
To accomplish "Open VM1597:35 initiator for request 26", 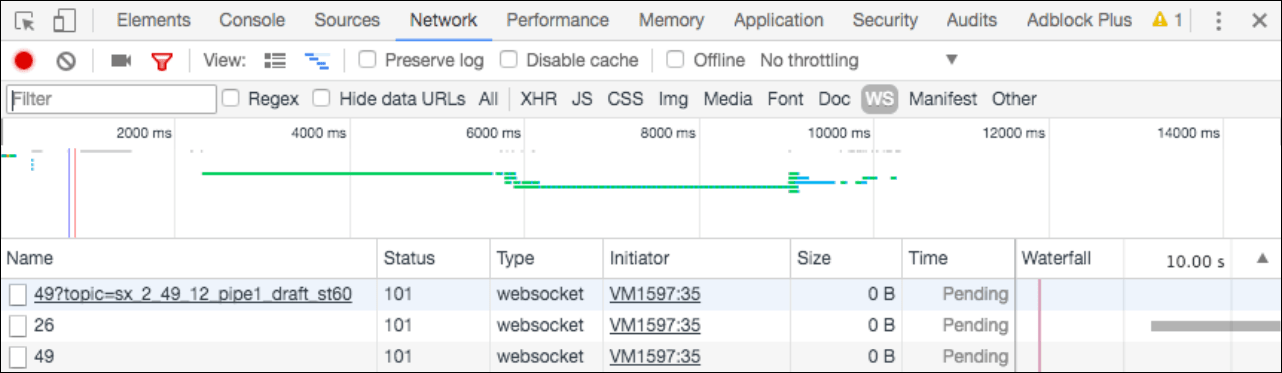I will (x=655, y=325).
